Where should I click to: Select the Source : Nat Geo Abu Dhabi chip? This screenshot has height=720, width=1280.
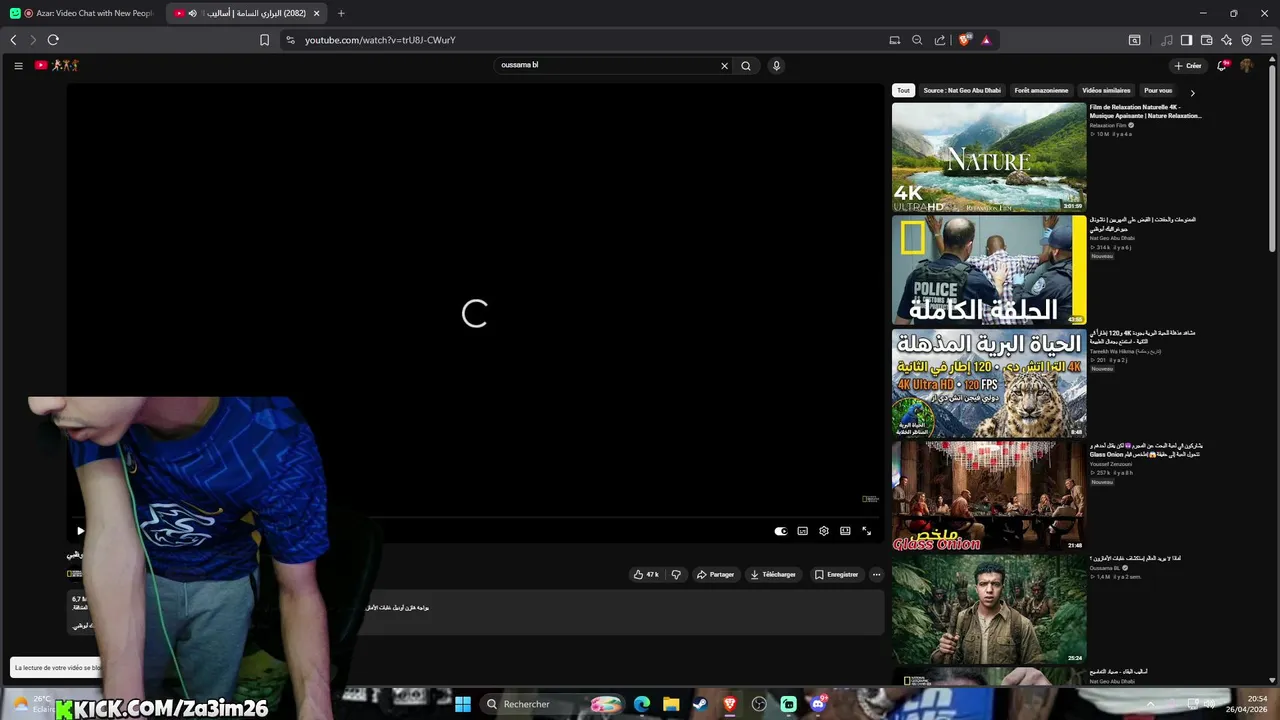click(x=962, y=90)
